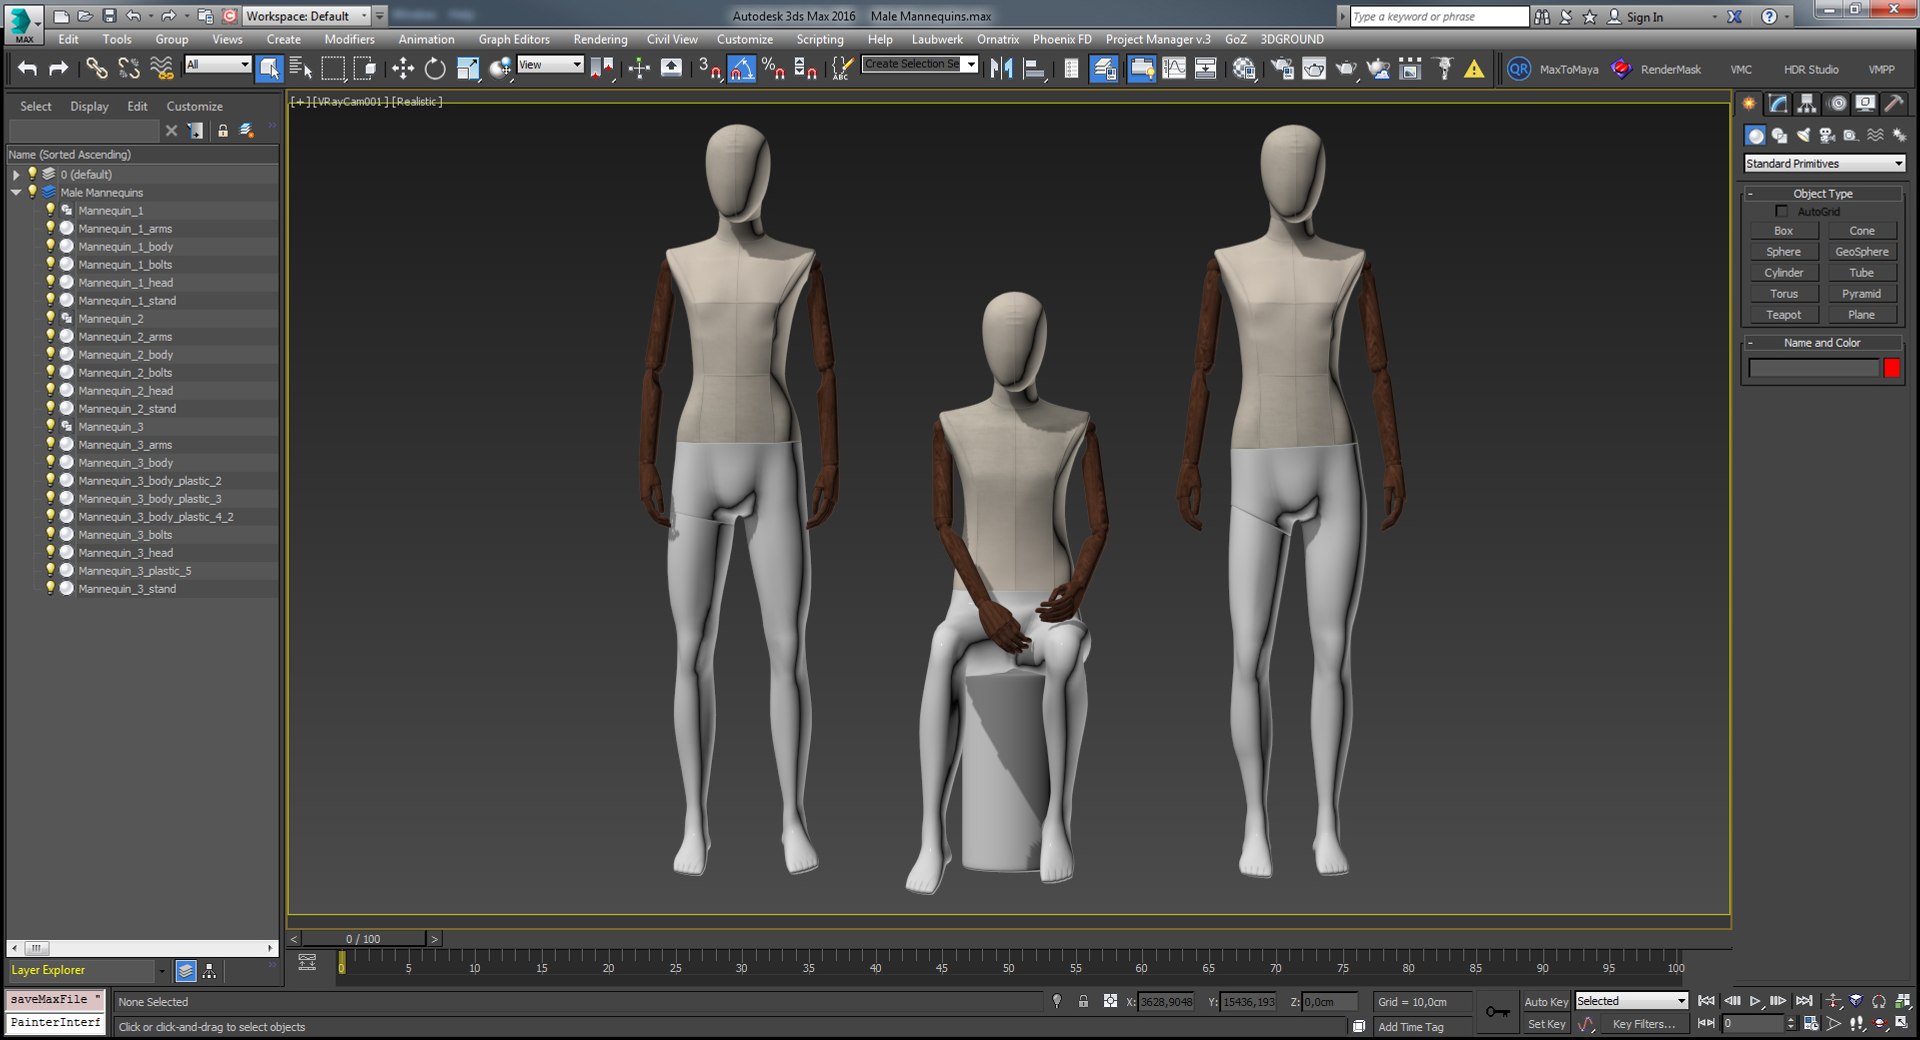The height and width of the screenshot is (1040, 1920).
Task: Toggle visibility bulb for Mannequin_3_head
Action: click(50, 552)
